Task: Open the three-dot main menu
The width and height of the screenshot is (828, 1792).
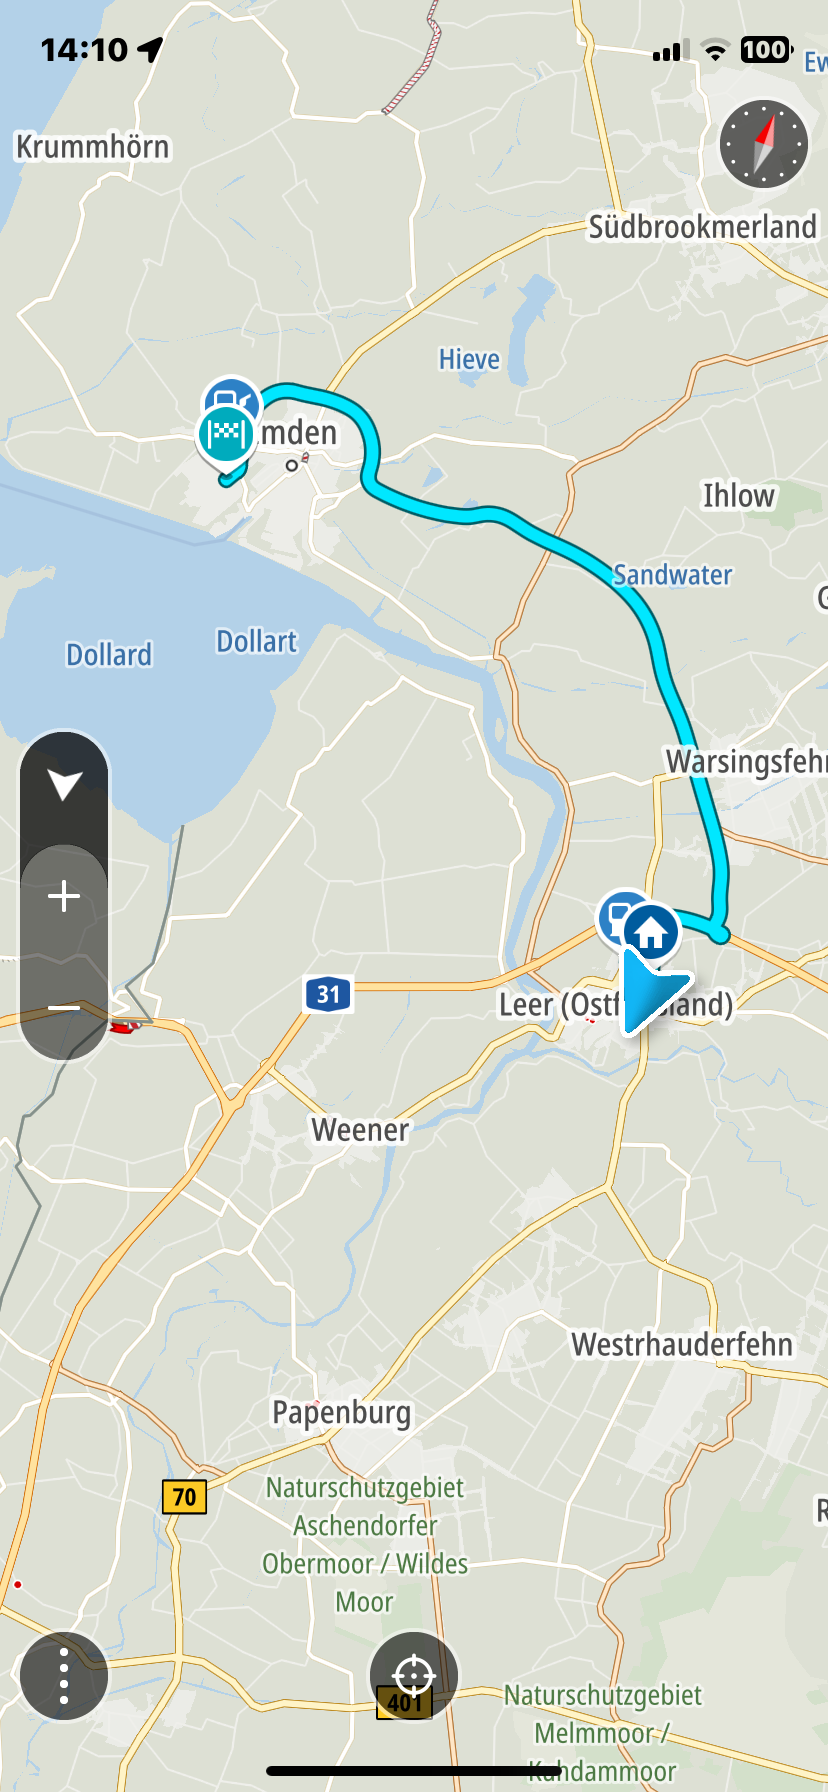Action: pyautogui.click(x=64, y=1677)
